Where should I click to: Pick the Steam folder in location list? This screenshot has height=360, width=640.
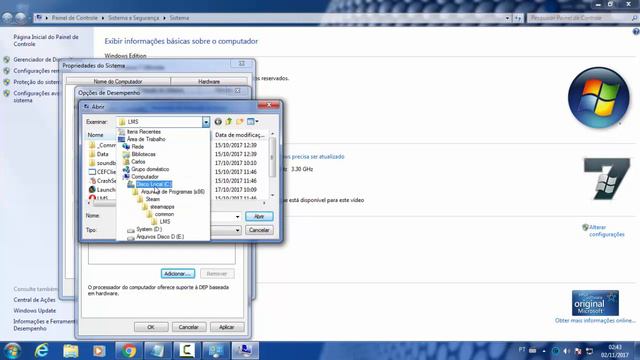(x=153, y=199)
